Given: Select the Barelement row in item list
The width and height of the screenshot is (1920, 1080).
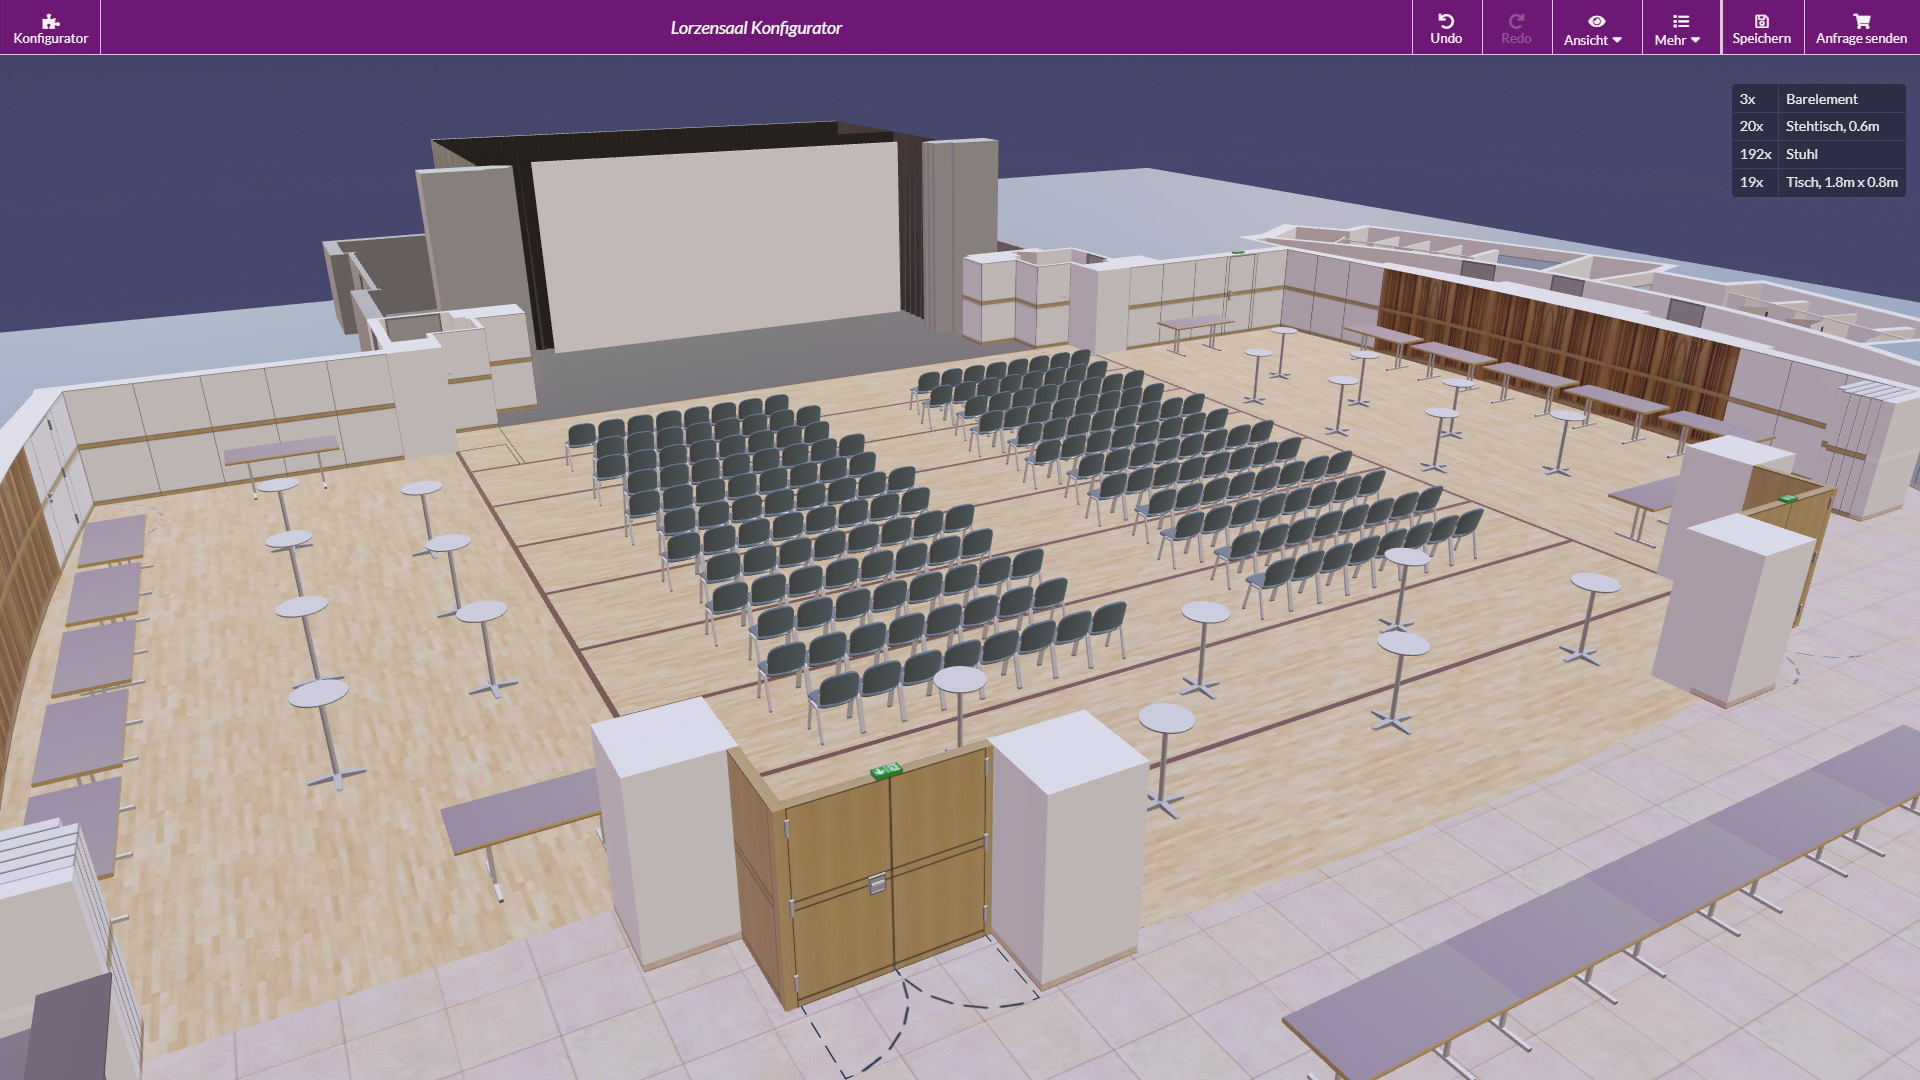Looking at the screenshot, I should 1820,99.
